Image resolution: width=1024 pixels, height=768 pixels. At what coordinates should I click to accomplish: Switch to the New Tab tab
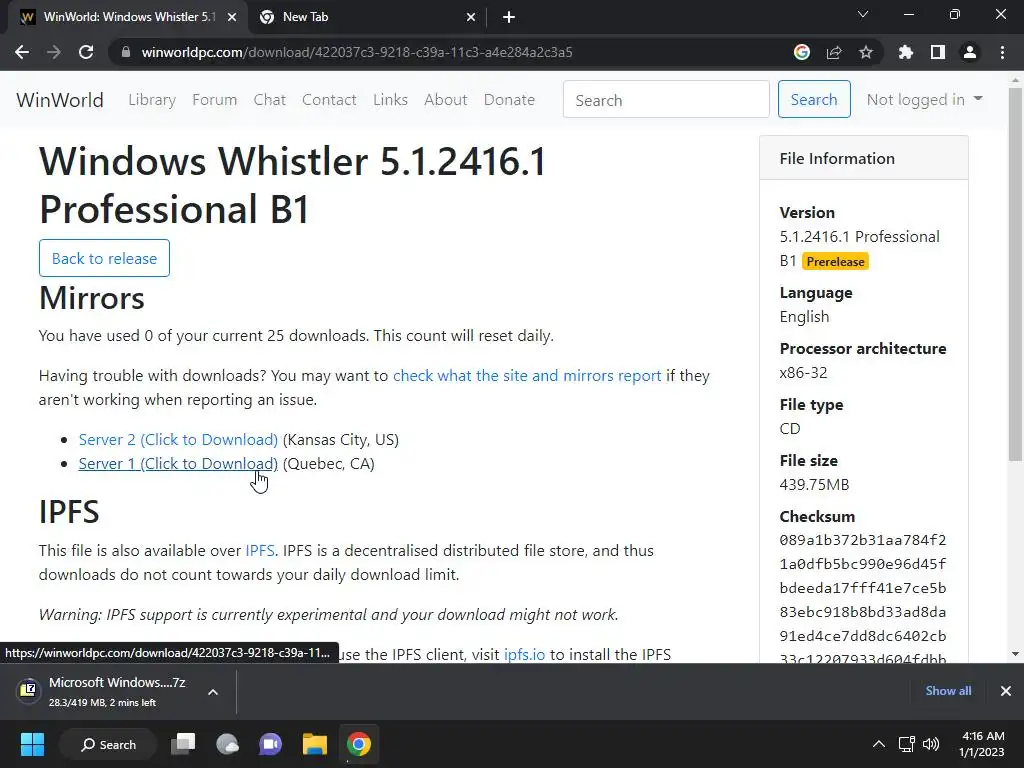(x=368, y=17)
